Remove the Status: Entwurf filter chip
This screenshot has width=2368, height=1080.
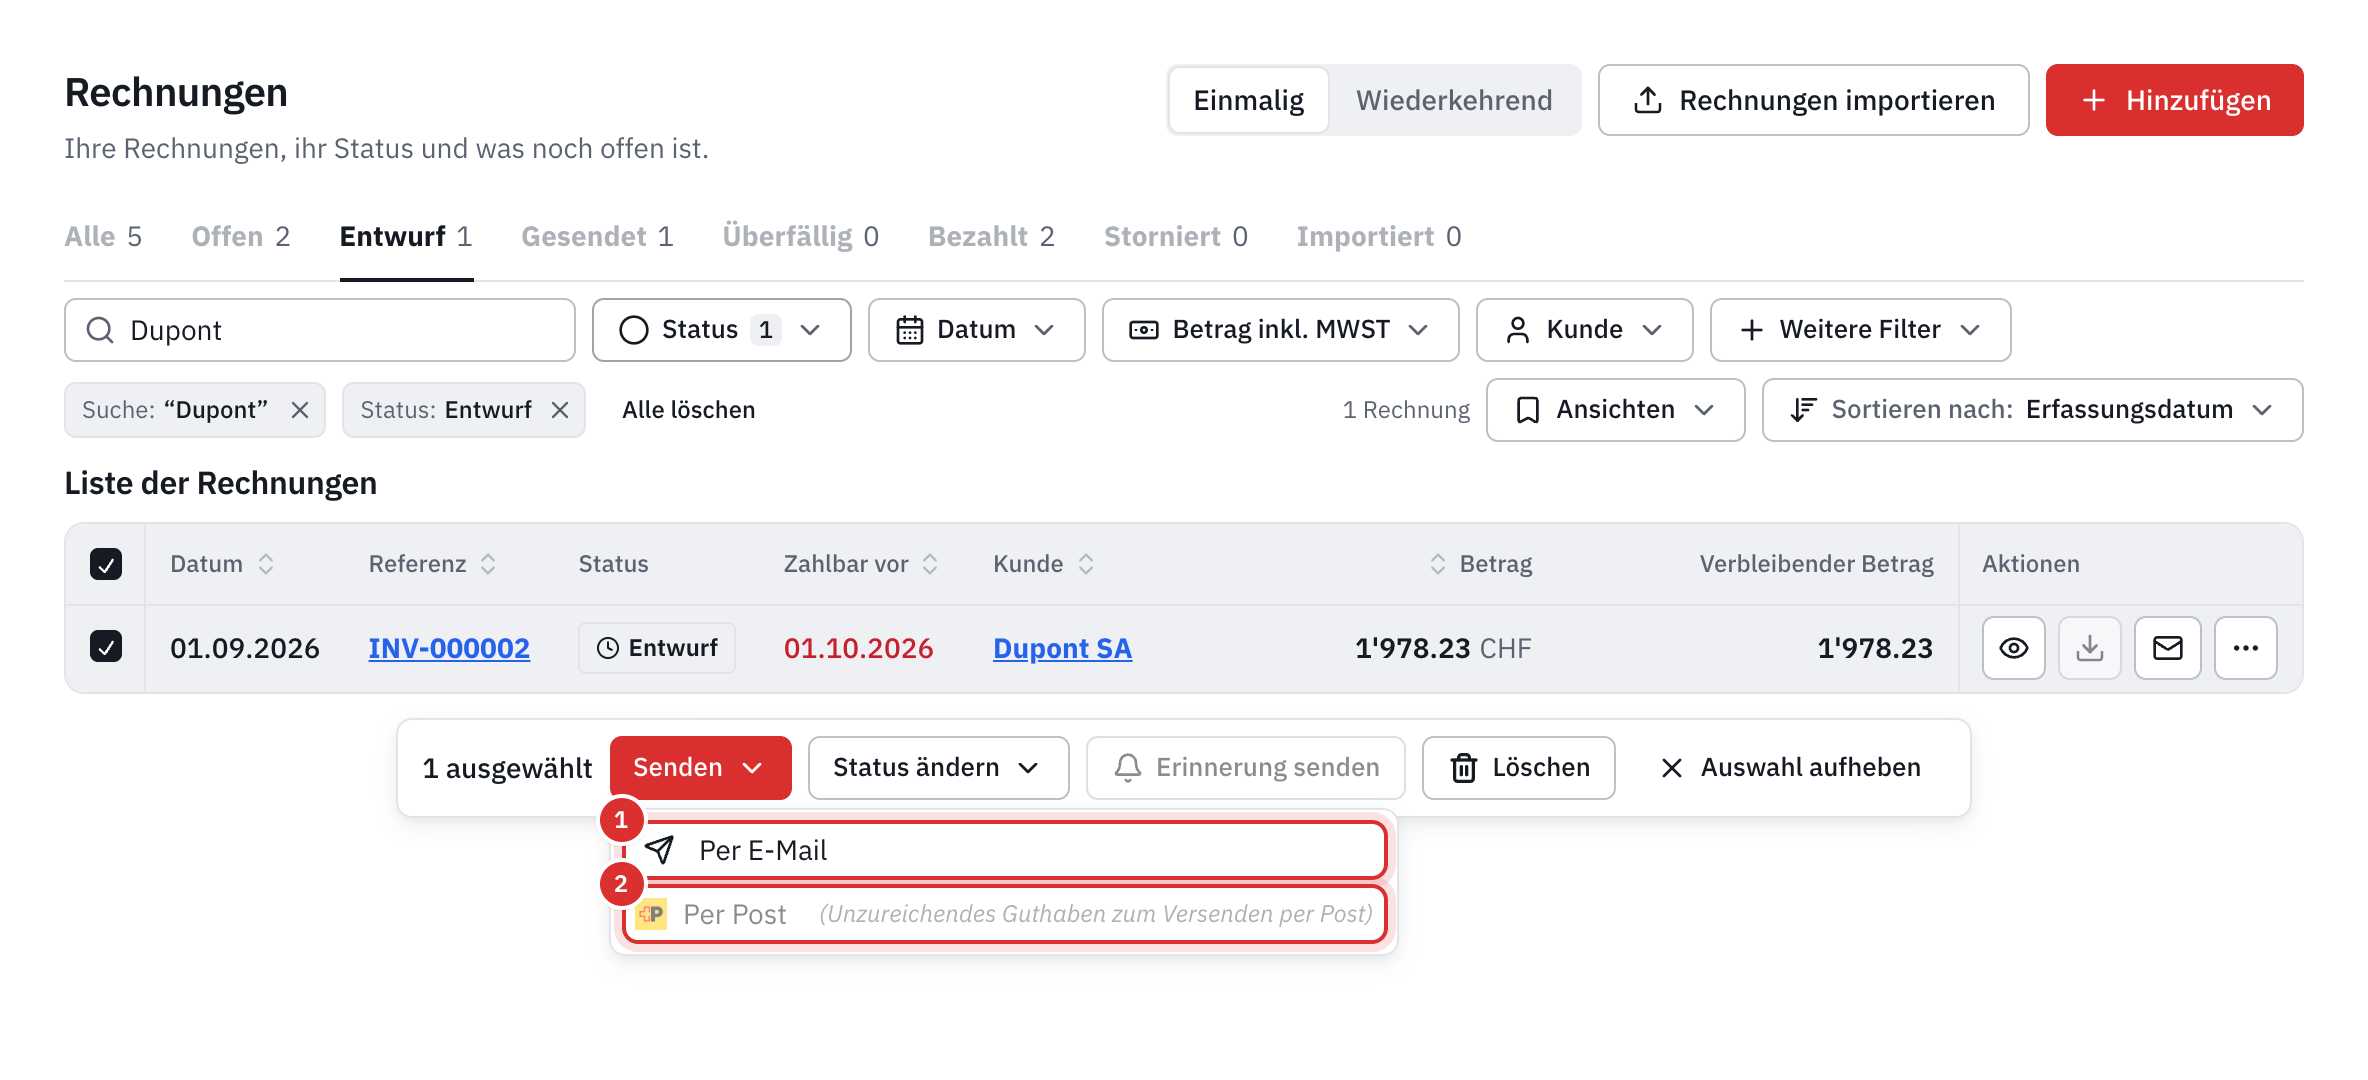point(560,410)
